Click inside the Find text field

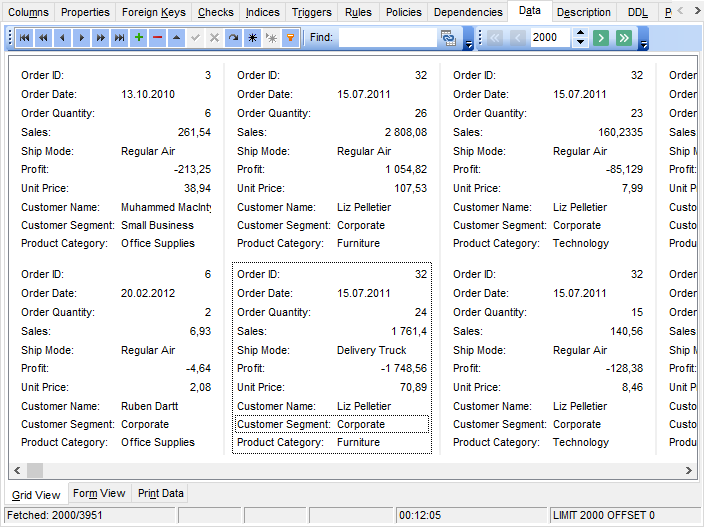click(x=387, y=38)
